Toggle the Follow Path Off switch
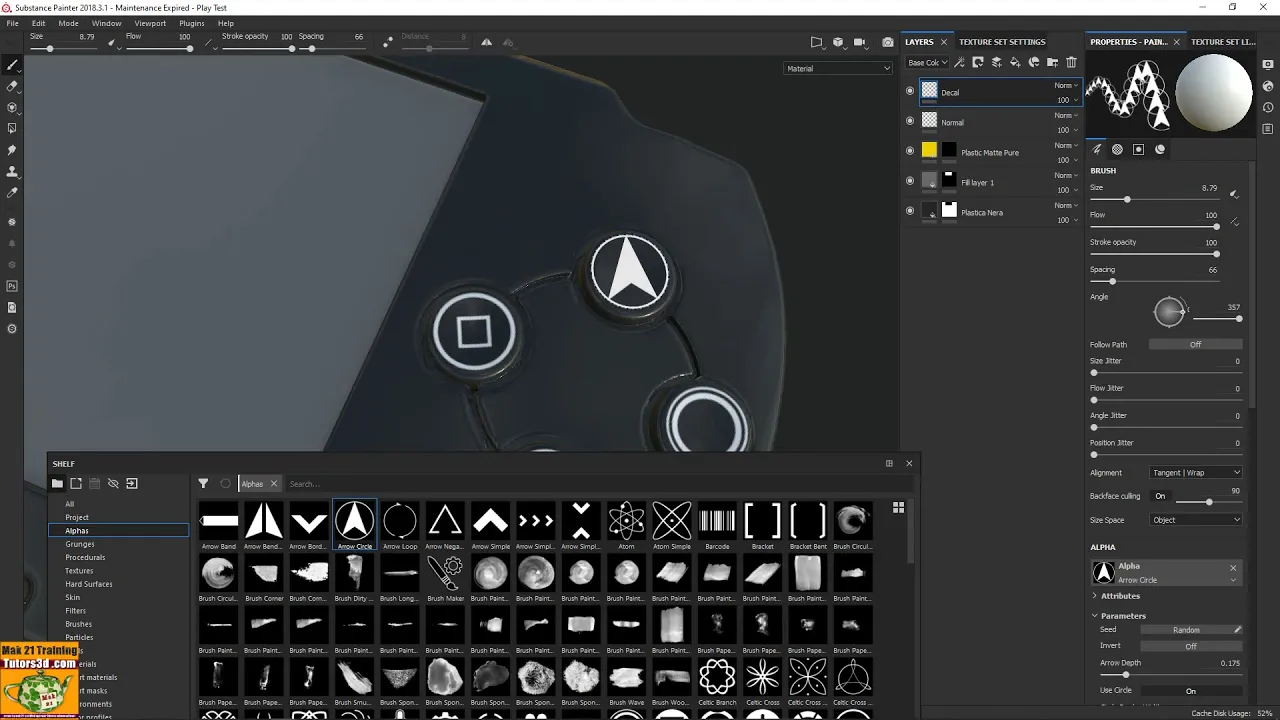The height and width of the screenshot is (720, 1280). coord(1195,344)
